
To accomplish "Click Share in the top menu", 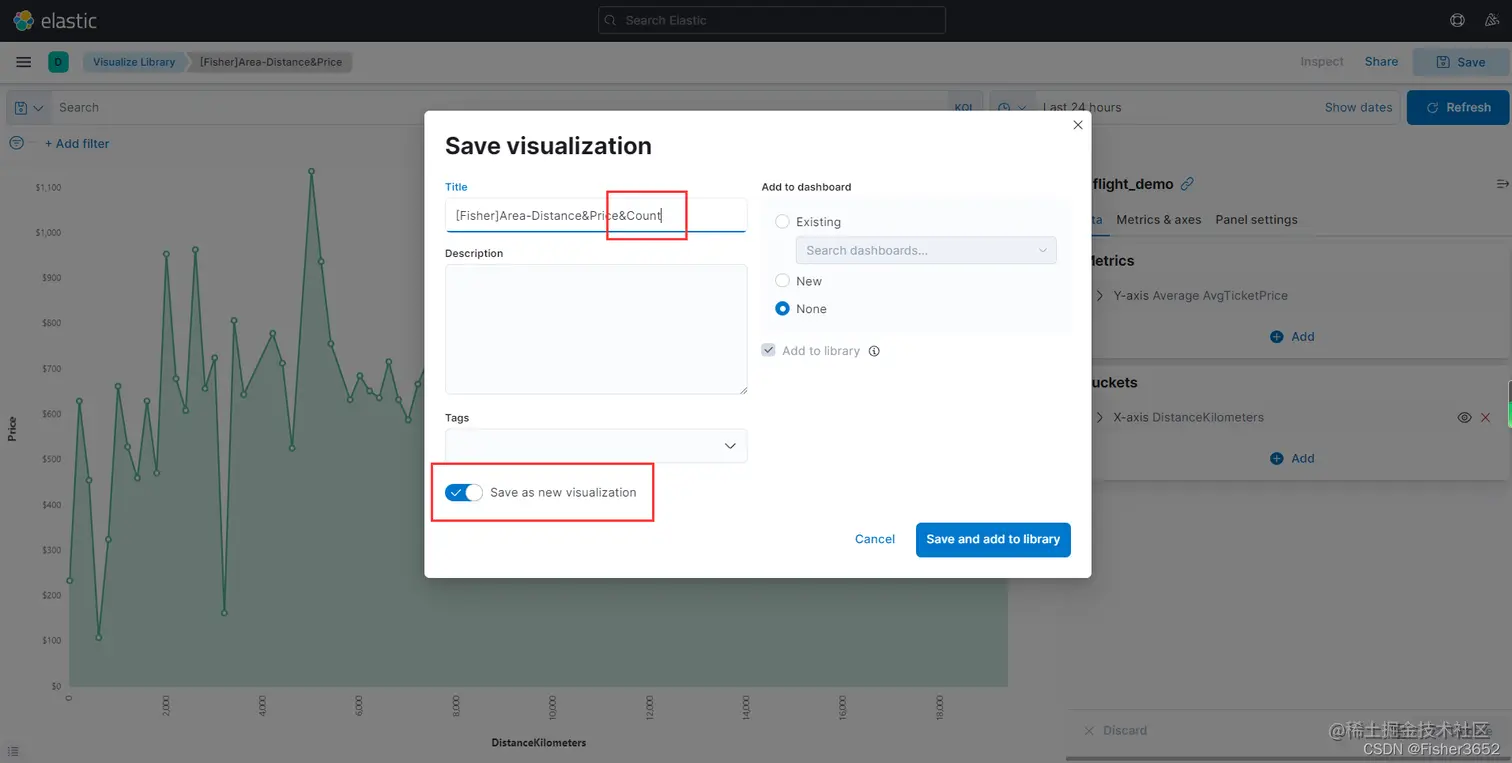I will click(x=1381, y=62).
